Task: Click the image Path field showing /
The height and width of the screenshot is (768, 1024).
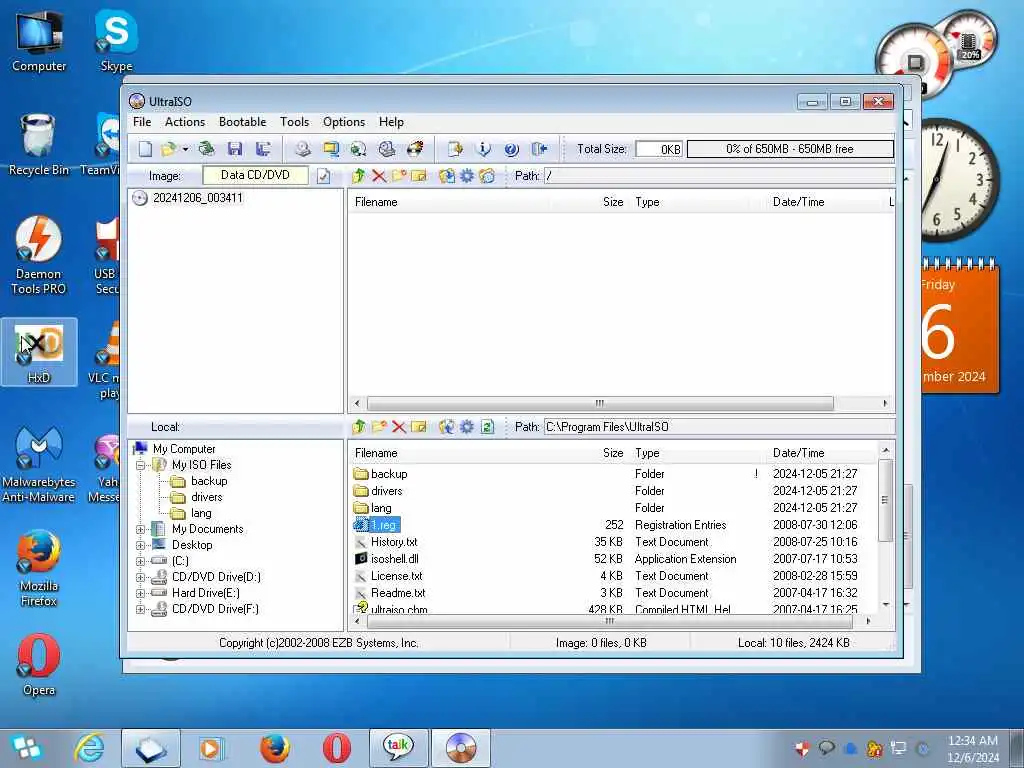Action: pos(720,176)
